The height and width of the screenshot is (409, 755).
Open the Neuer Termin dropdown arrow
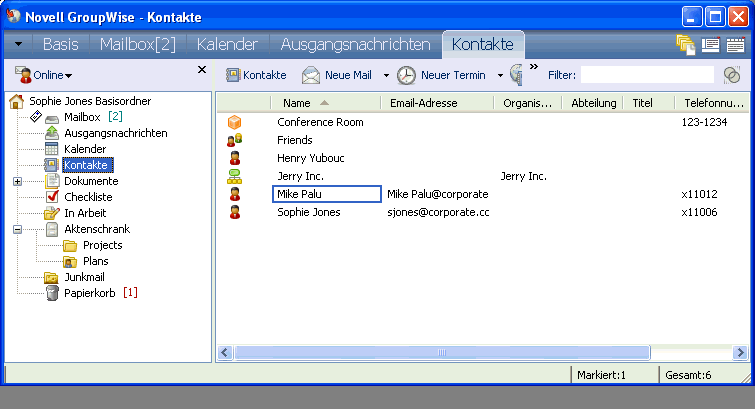pos(500,75)
